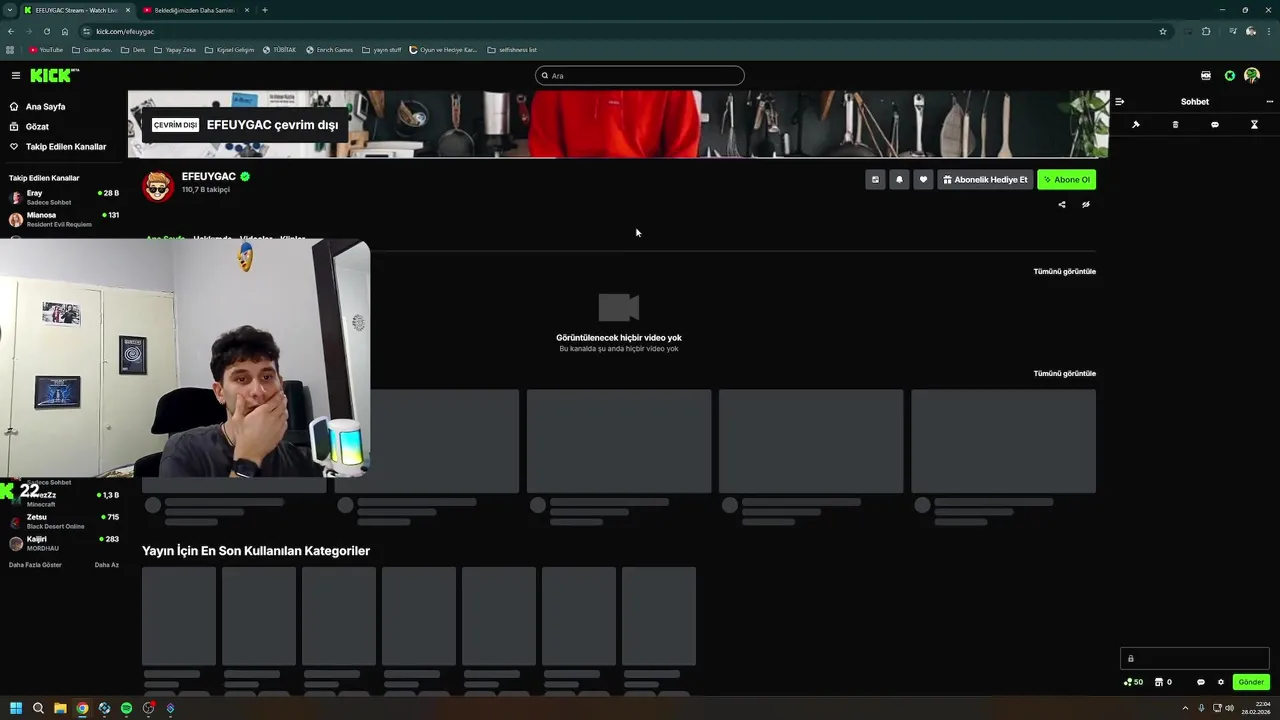Open Gözat in sidebar

point(30,127)
